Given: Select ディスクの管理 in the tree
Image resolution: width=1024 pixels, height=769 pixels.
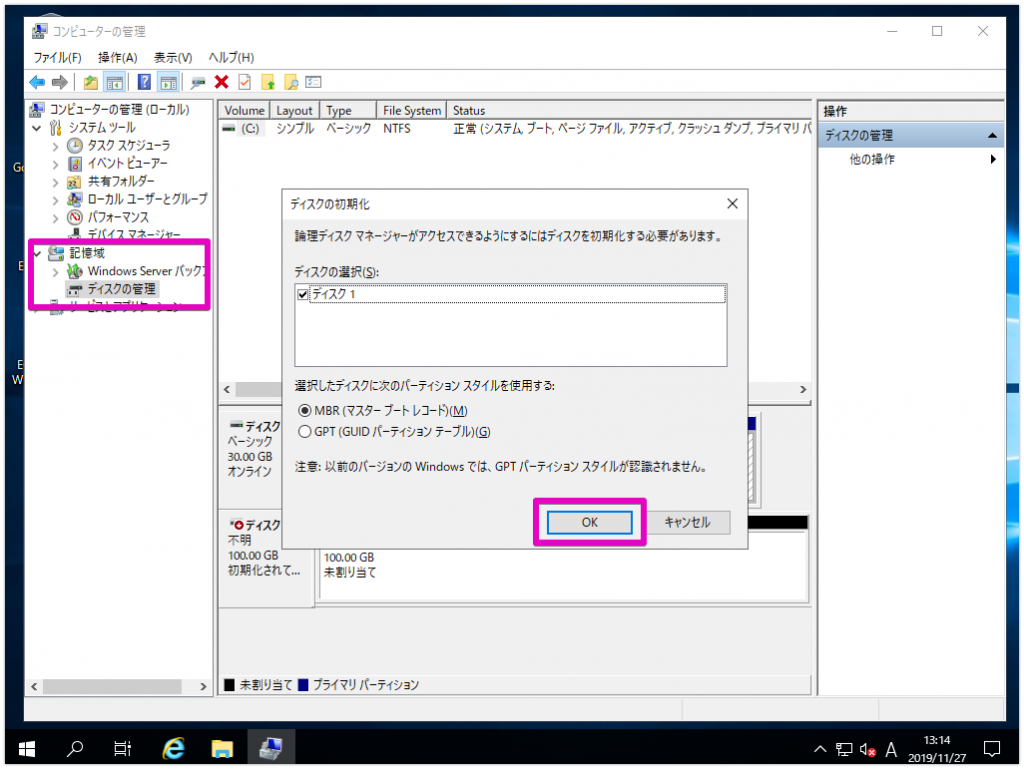Looking at the screenshot, I should coord(121,289).
